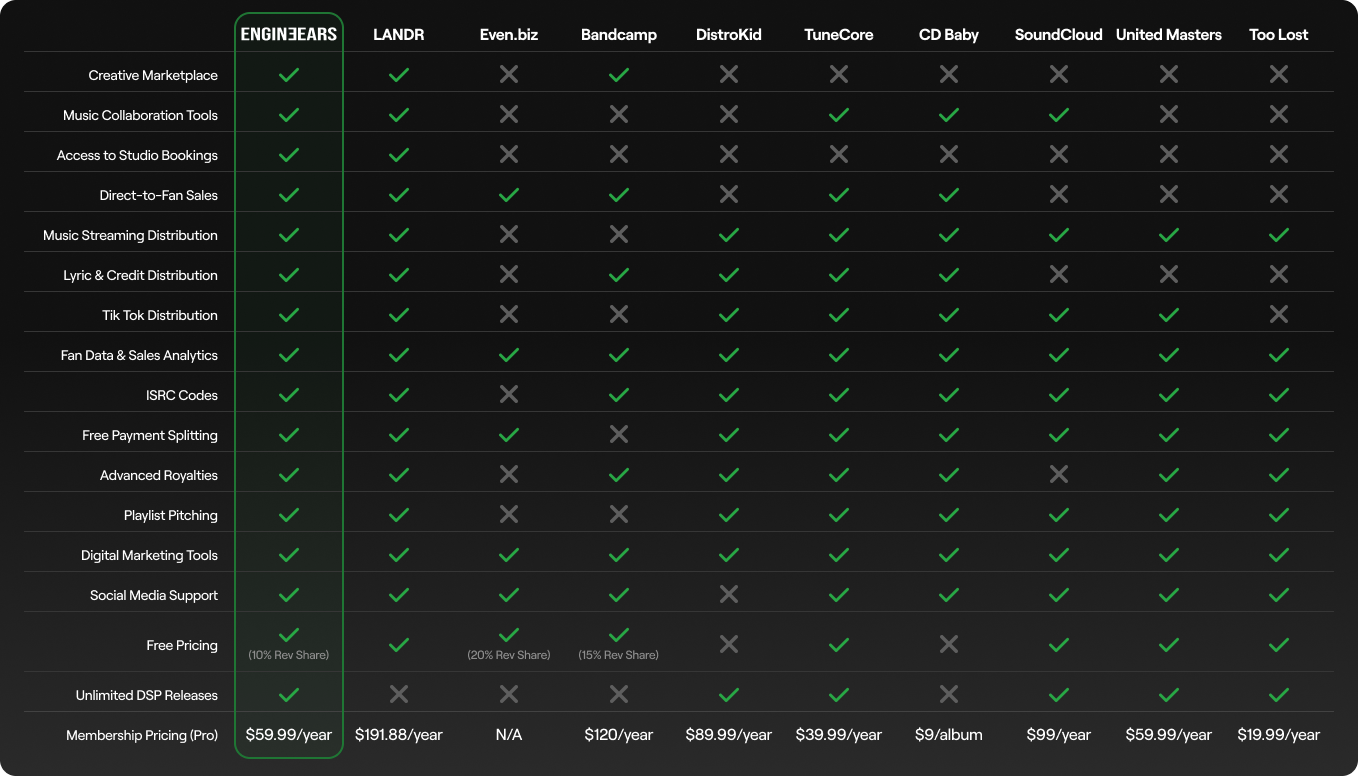Click EngineEars checkmark for Access to Studio Bookings

click(x=289, y=155)
